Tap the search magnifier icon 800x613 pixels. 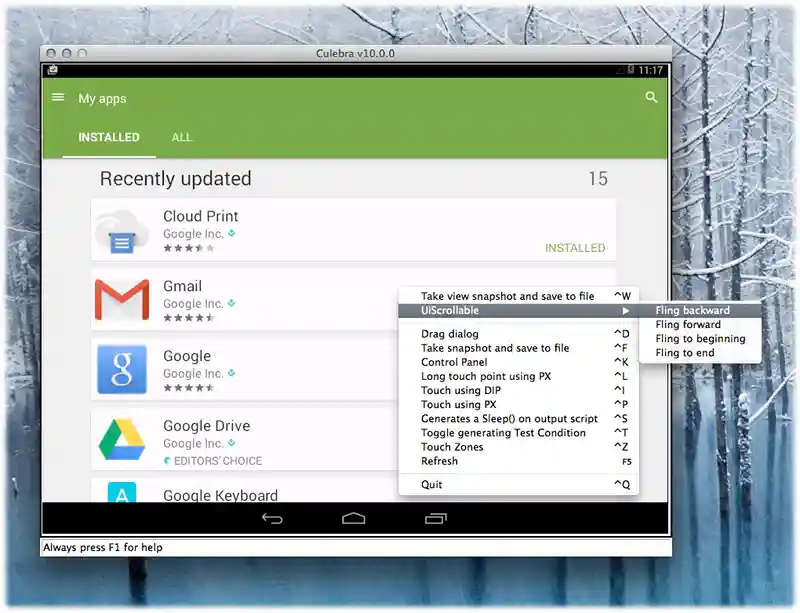pyautogui.click(x=651, y=97)
